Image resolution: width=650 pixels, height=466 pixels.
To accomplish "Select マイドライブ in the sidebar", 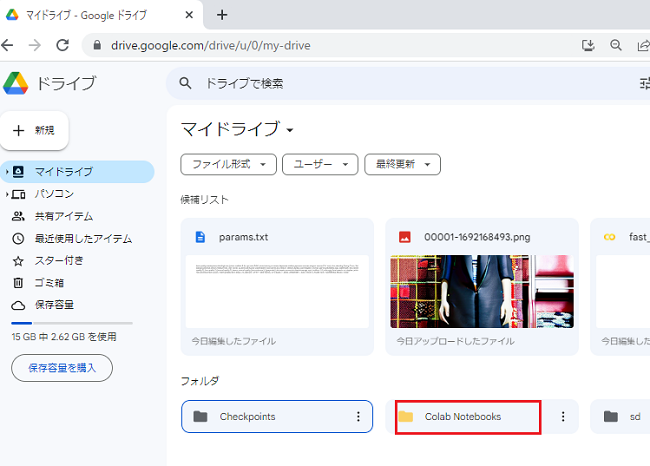I will point(77,172).
